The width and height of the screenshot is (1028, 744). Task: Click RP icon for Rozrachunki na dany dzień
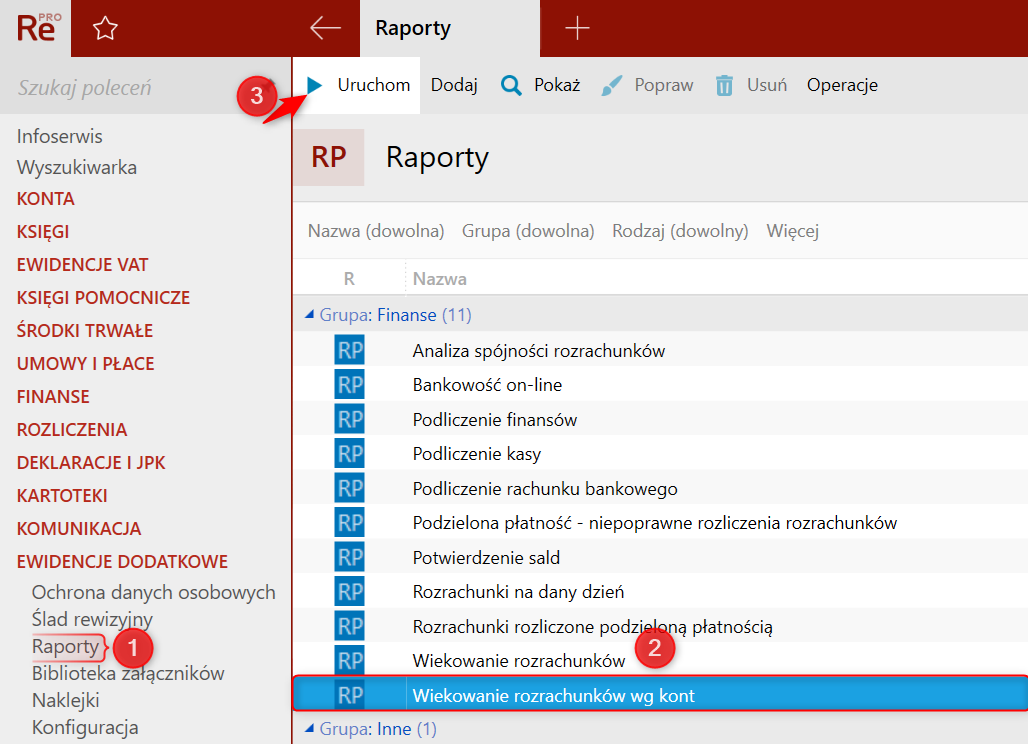coord(349,592)
